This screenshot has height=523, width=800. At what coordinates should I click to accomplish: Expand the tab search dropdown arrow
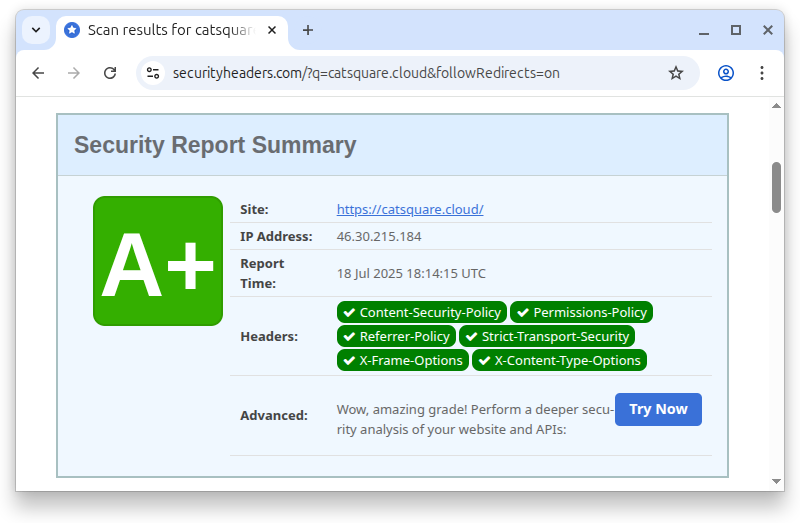pyautogui.click(x=36, y=30)
